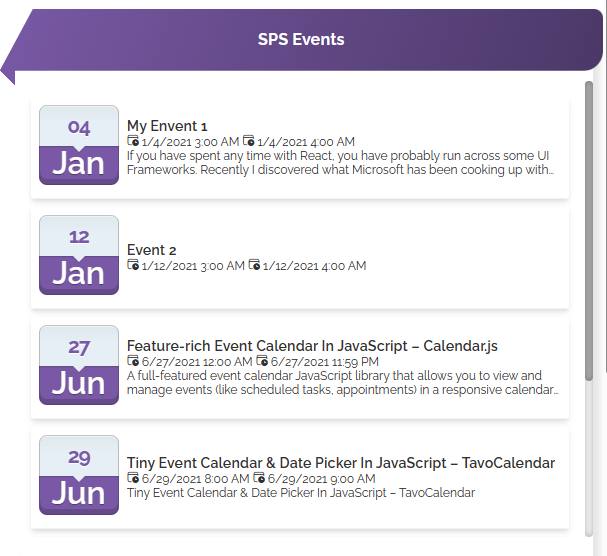The image size is (607, 556).
Task: Click clock icon before 6/29/2021 8:00 AM
Action: [x=133, y=478]
